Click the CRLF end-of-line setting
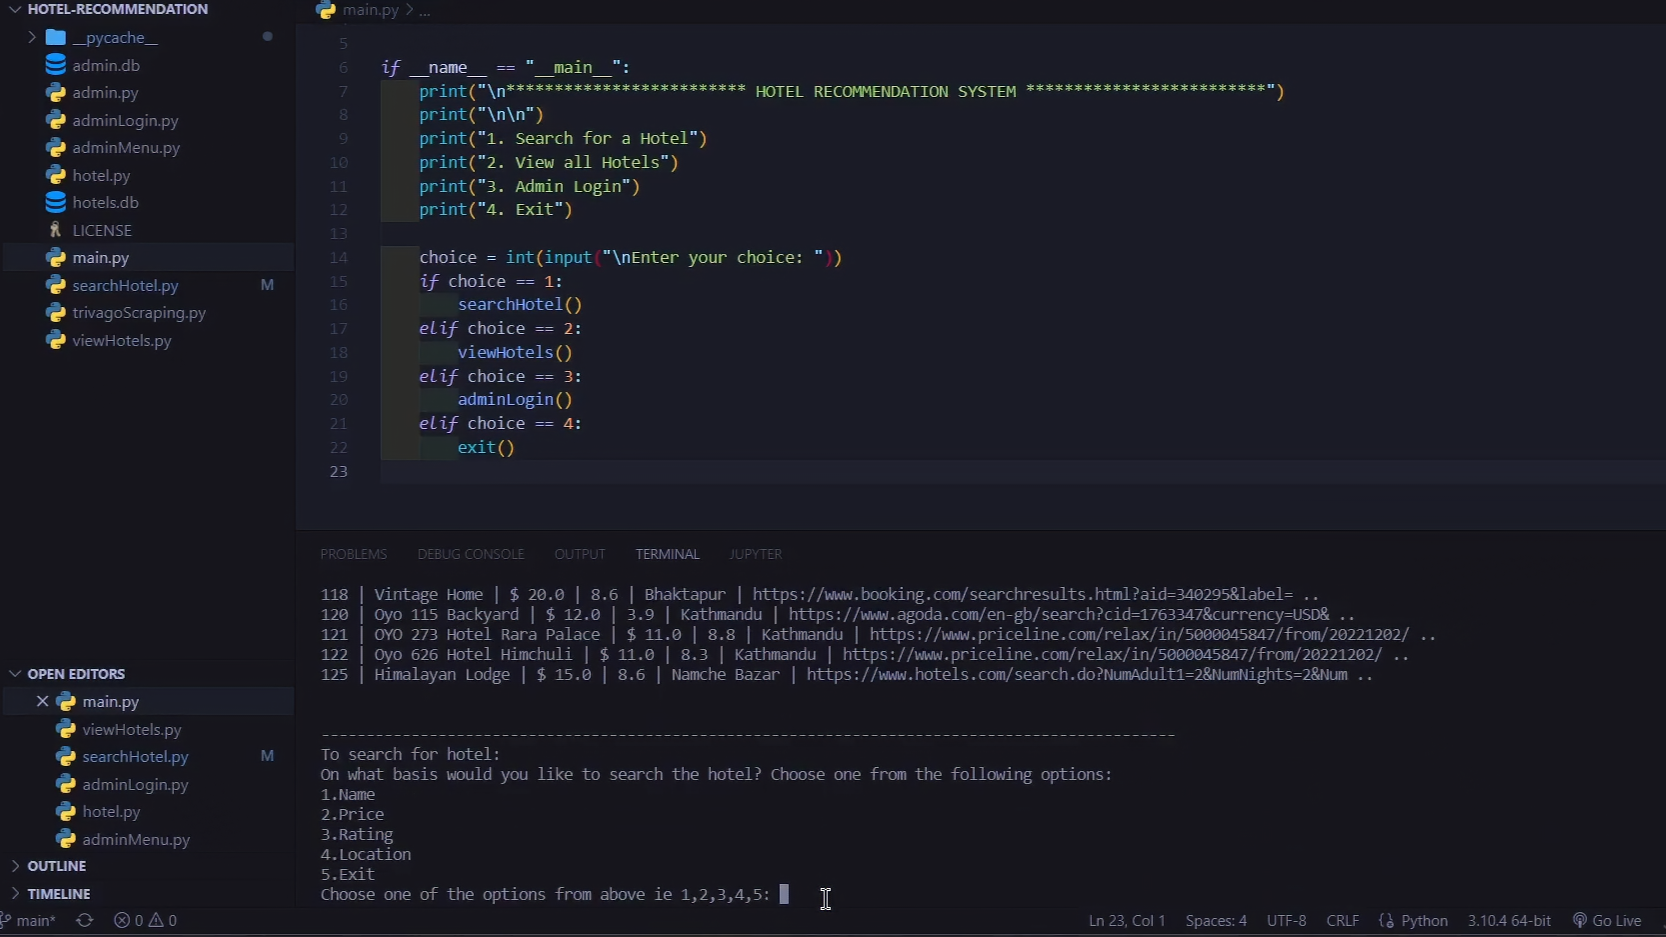1666x937 pixels. 1342,920
